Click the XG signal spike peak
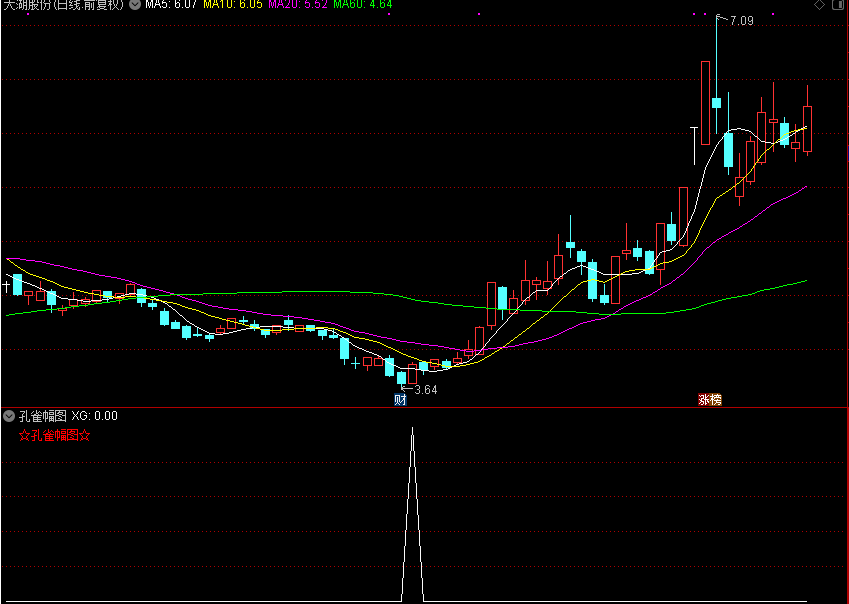This screenshot has width=849, height=604. coord(413,429)
